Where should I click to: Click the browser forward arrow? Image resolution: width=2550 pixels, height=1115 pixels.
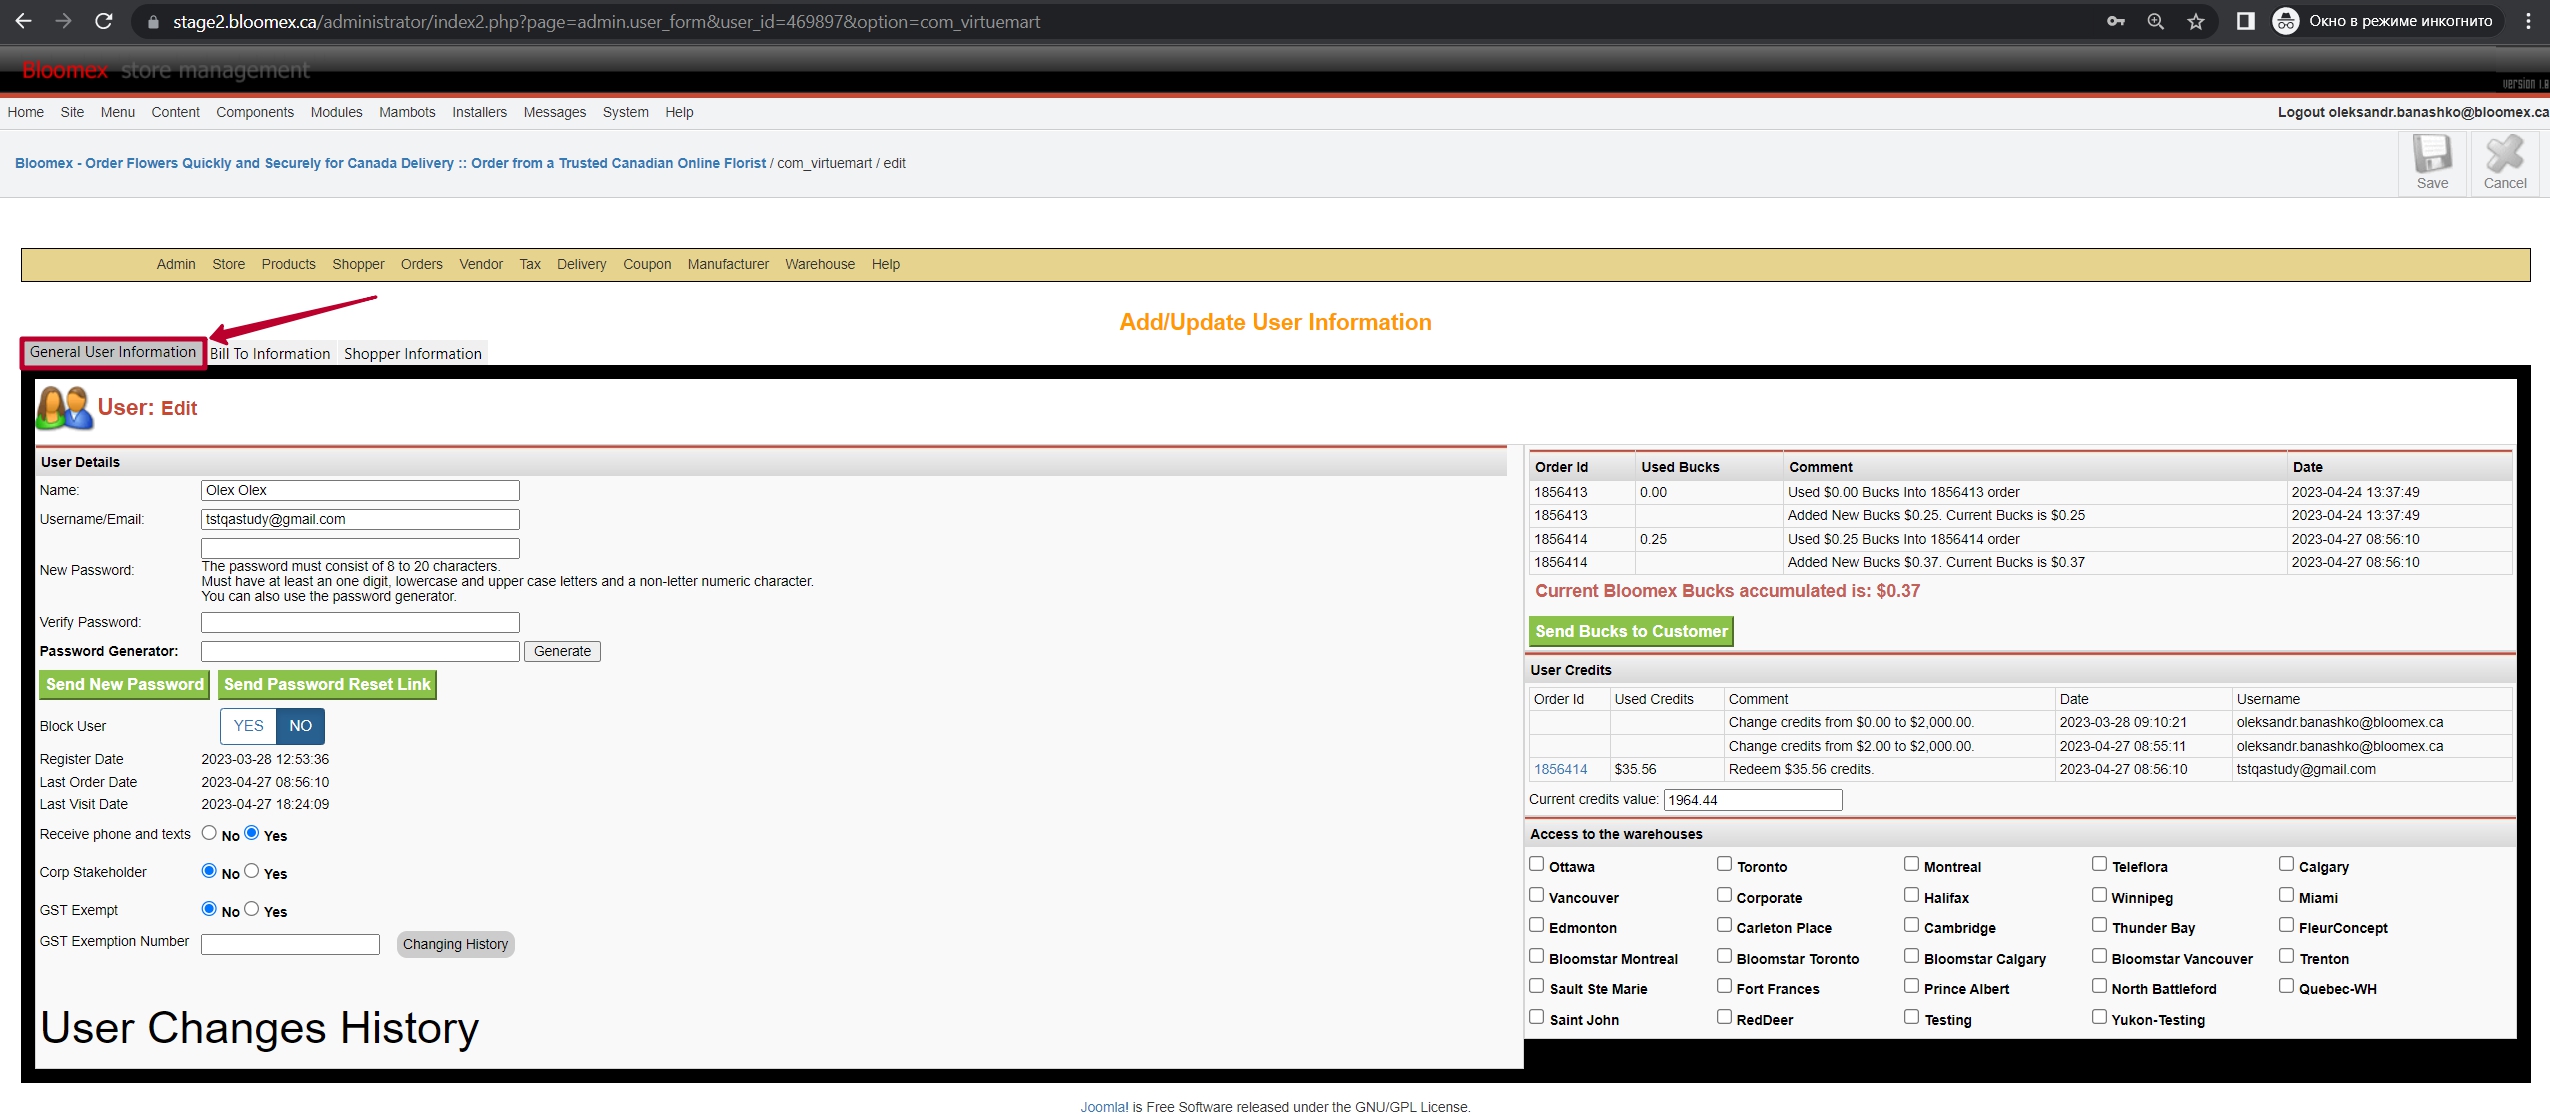tap(63, 21)
